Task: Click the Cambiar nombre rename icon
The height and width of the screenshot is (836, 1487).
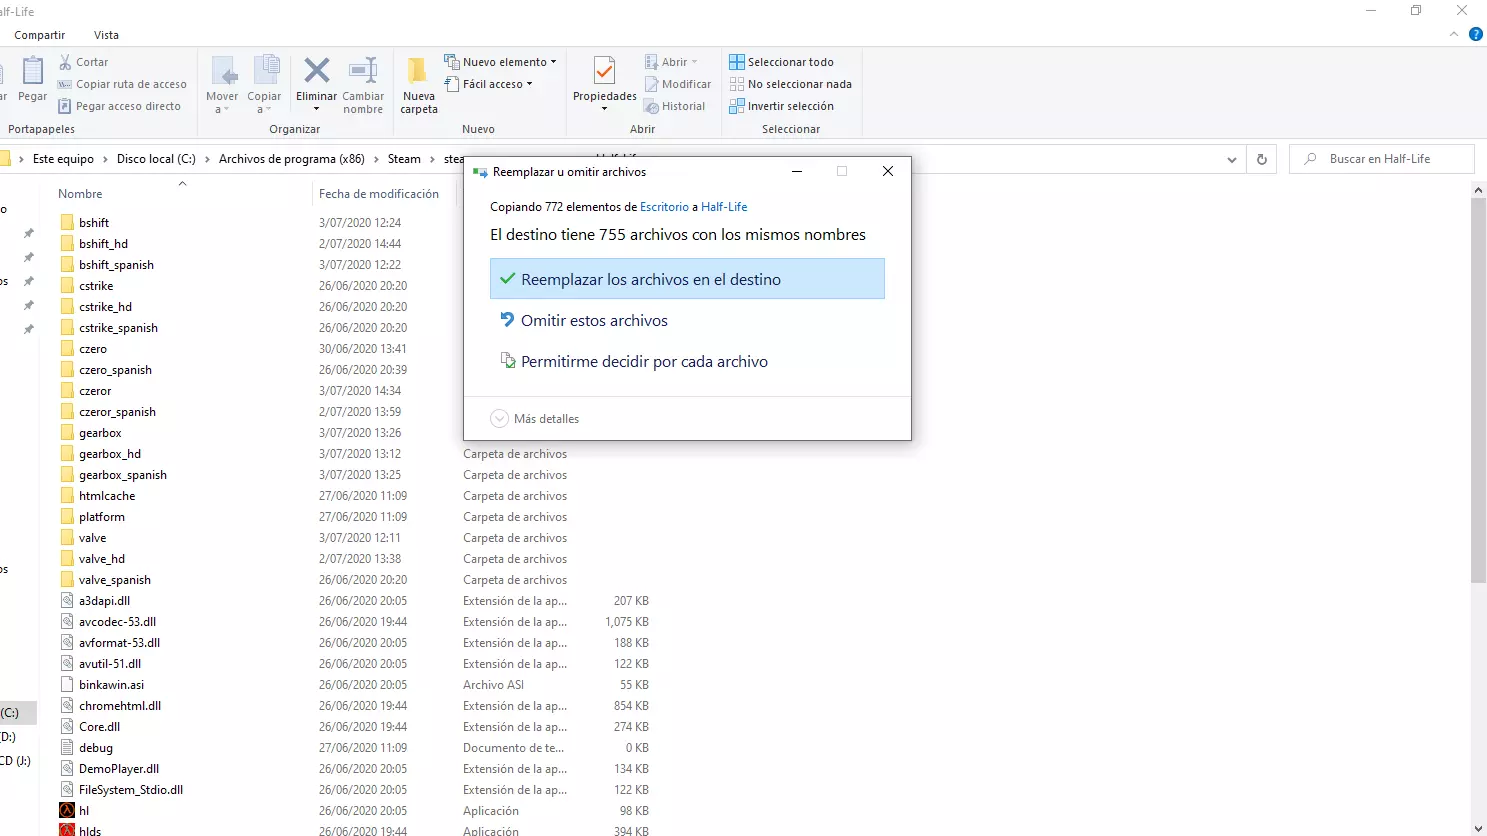Action: (x=362, y=71)
